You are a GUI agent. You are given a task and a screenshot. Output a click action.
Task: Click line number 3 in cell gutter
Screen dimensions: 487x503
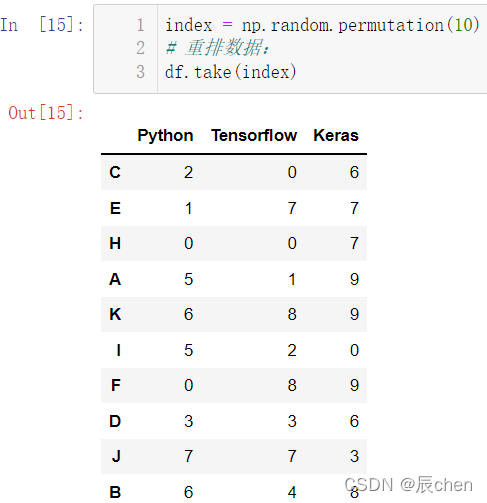[140, 72]
